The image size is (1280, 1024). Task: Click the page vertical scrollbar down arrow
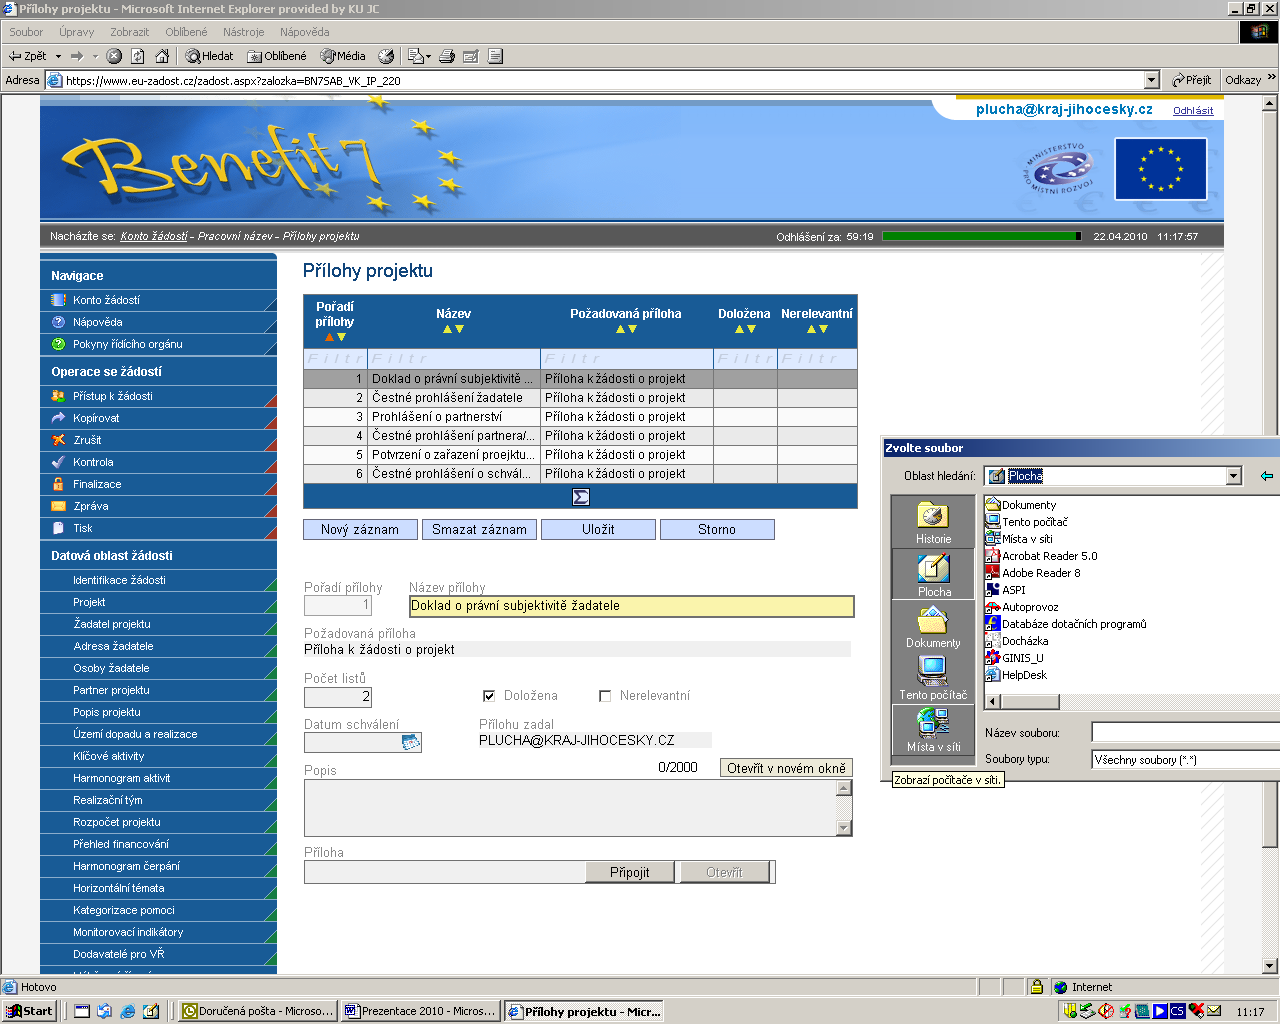click(x=1270, y=966)
